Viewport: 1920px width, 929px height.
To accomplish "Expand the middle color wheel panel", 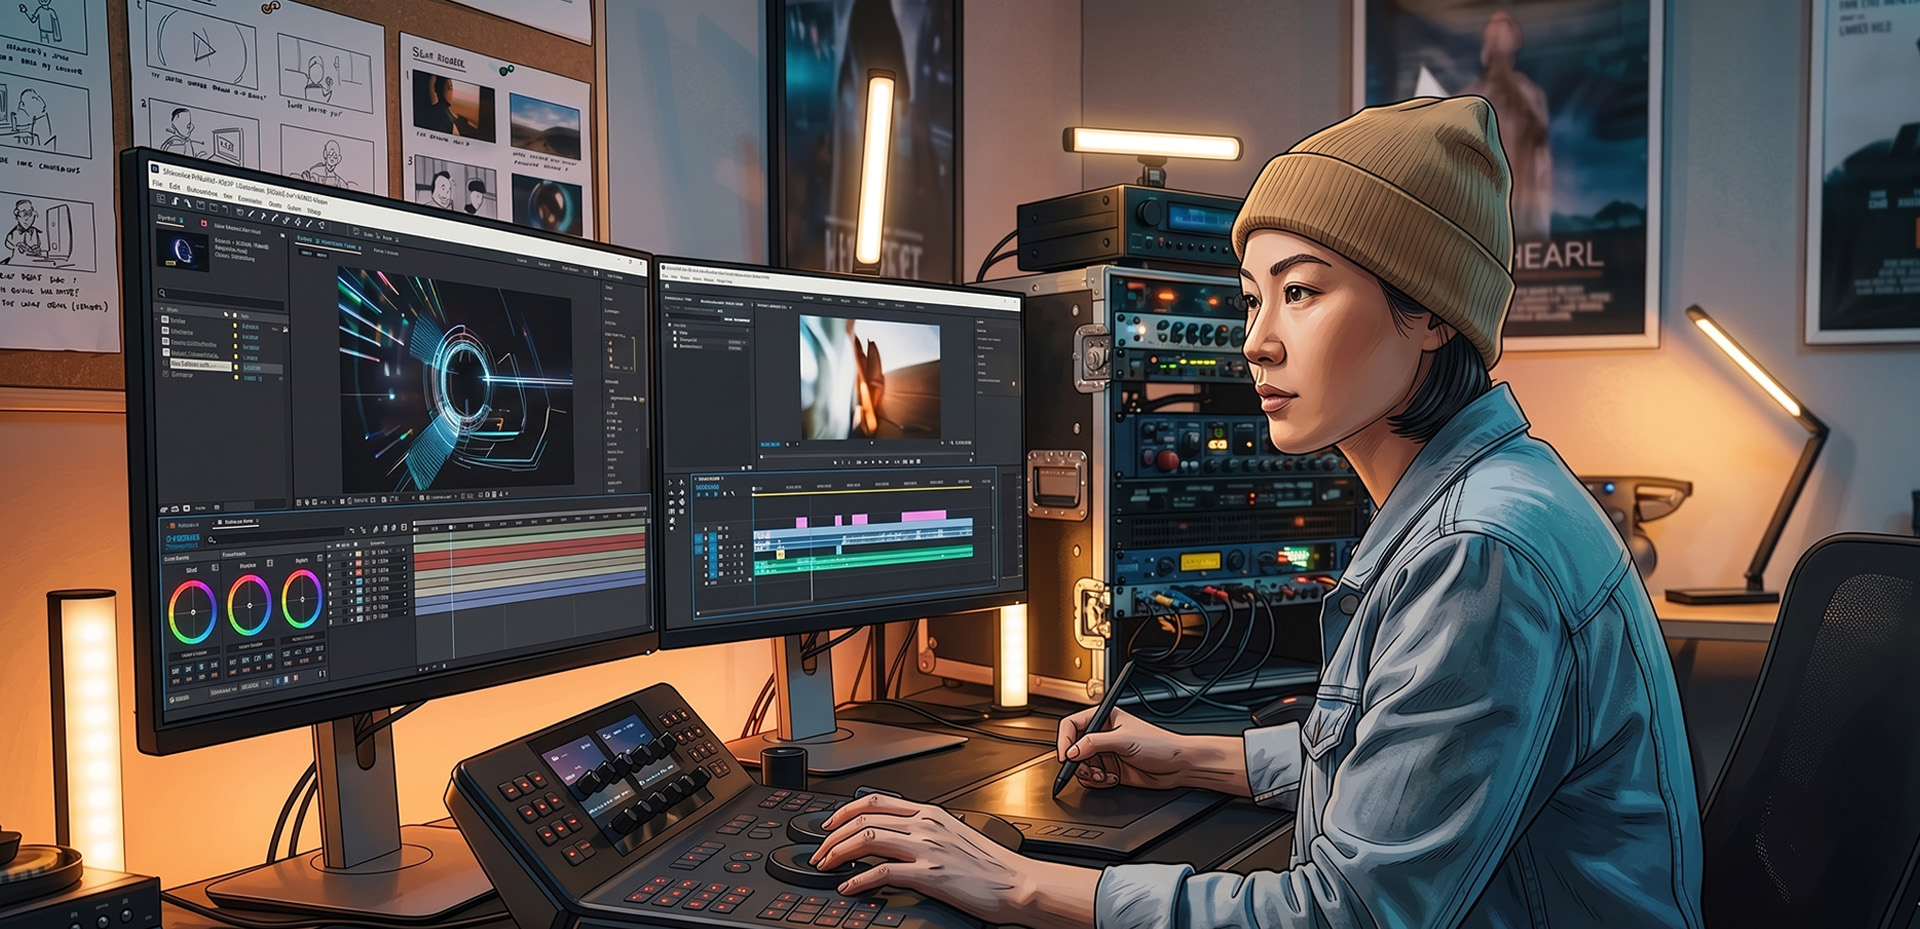I will click(270, 562).
